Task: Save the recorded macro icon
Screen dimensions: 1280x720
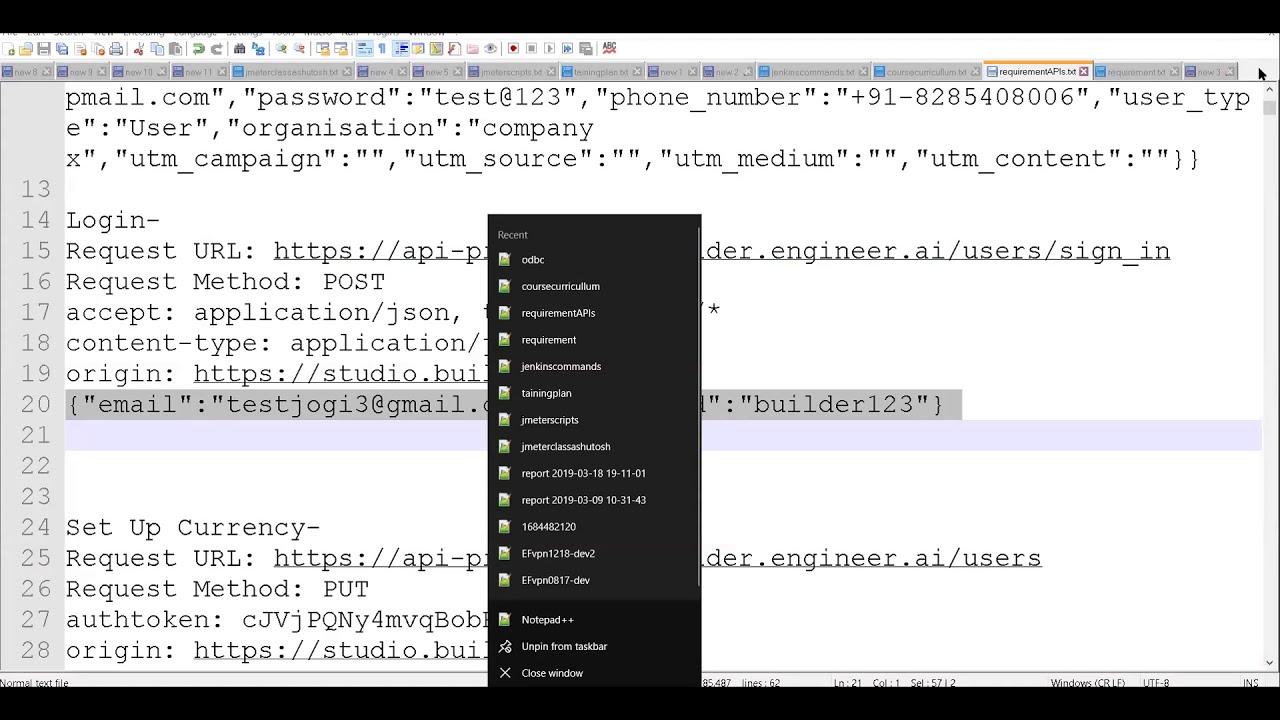Action: click(585, 48)
